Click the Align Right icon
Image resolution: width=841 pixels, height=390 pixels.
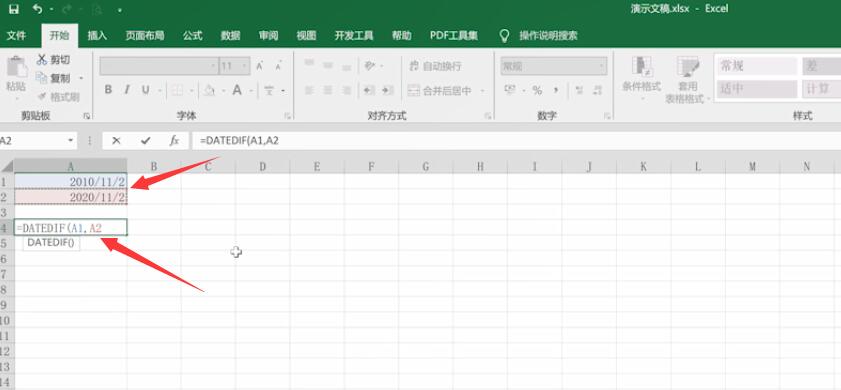coord(346,90)
